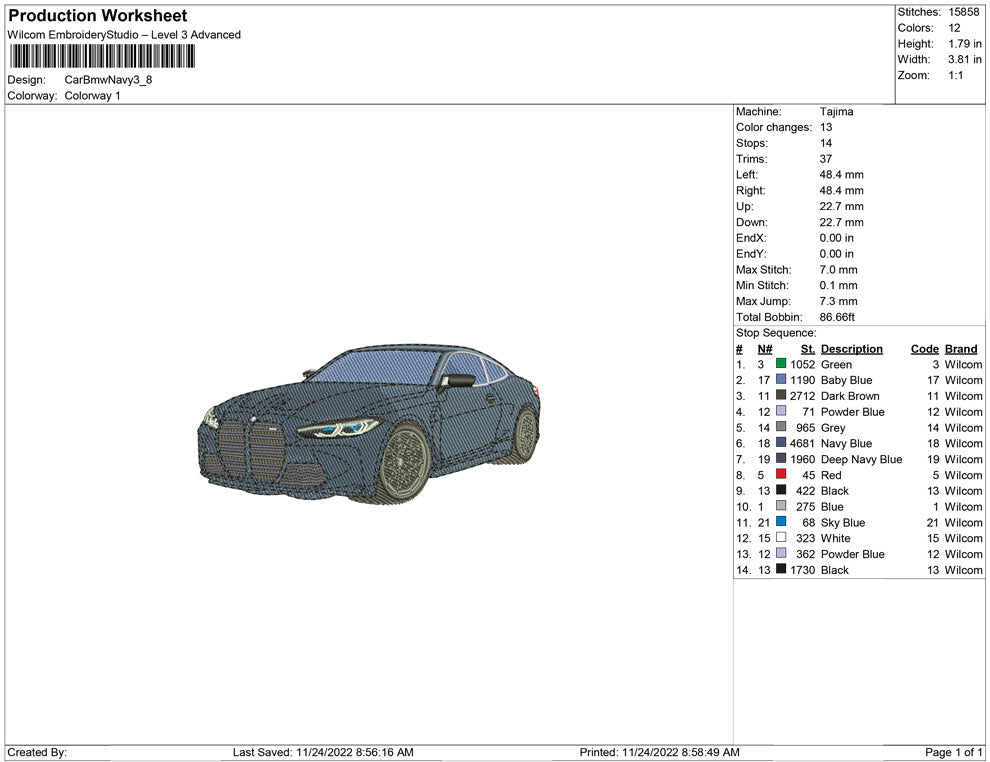990x762 pixels.
Task: Click the Description column header
Action: pos(851,349)
